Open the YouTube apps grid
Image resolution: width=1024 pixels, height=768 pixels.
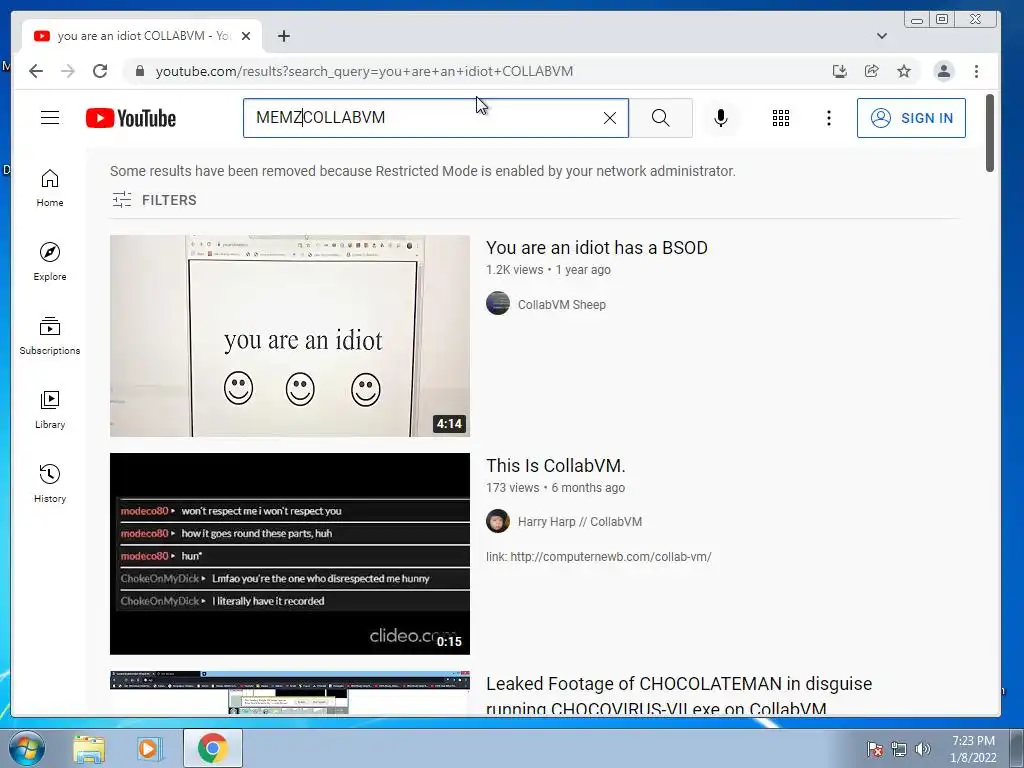point(780,118)
